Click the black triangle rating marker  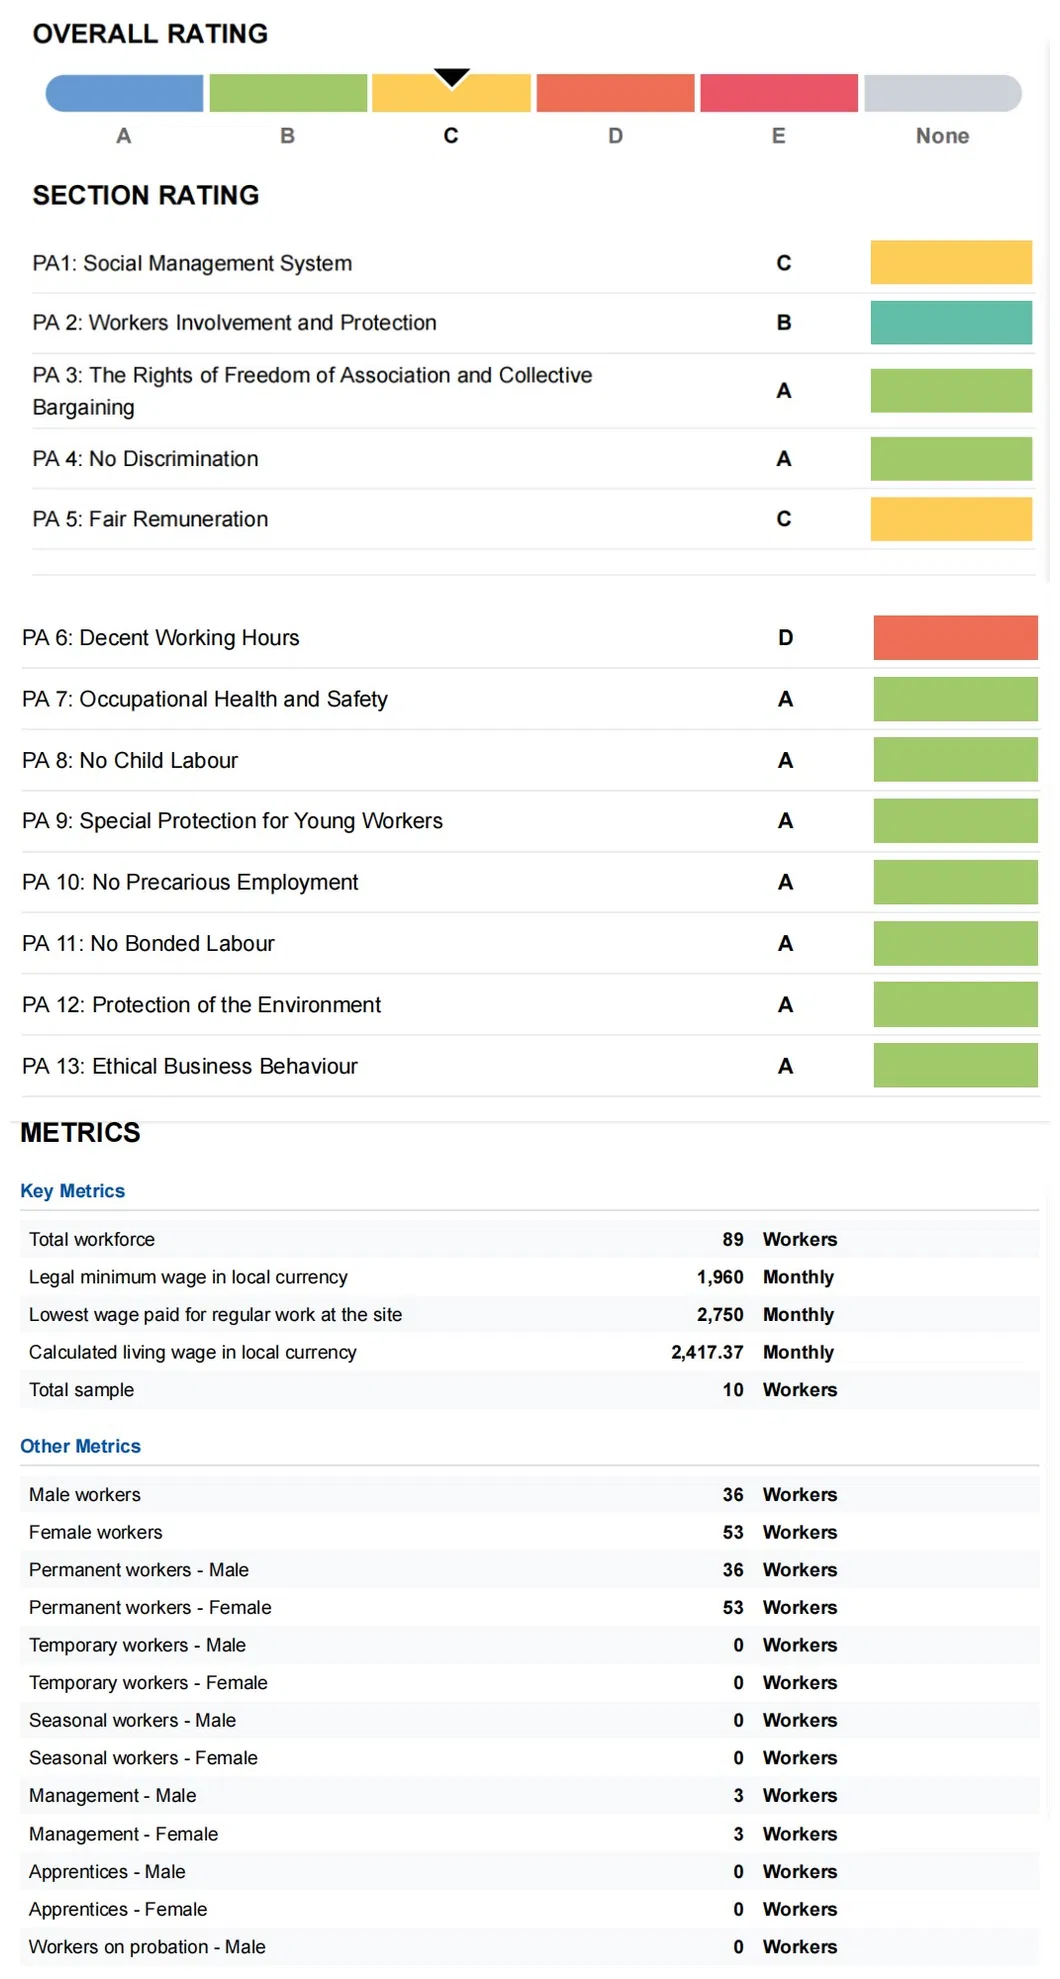pyautogui.click(x=452, y=77)
